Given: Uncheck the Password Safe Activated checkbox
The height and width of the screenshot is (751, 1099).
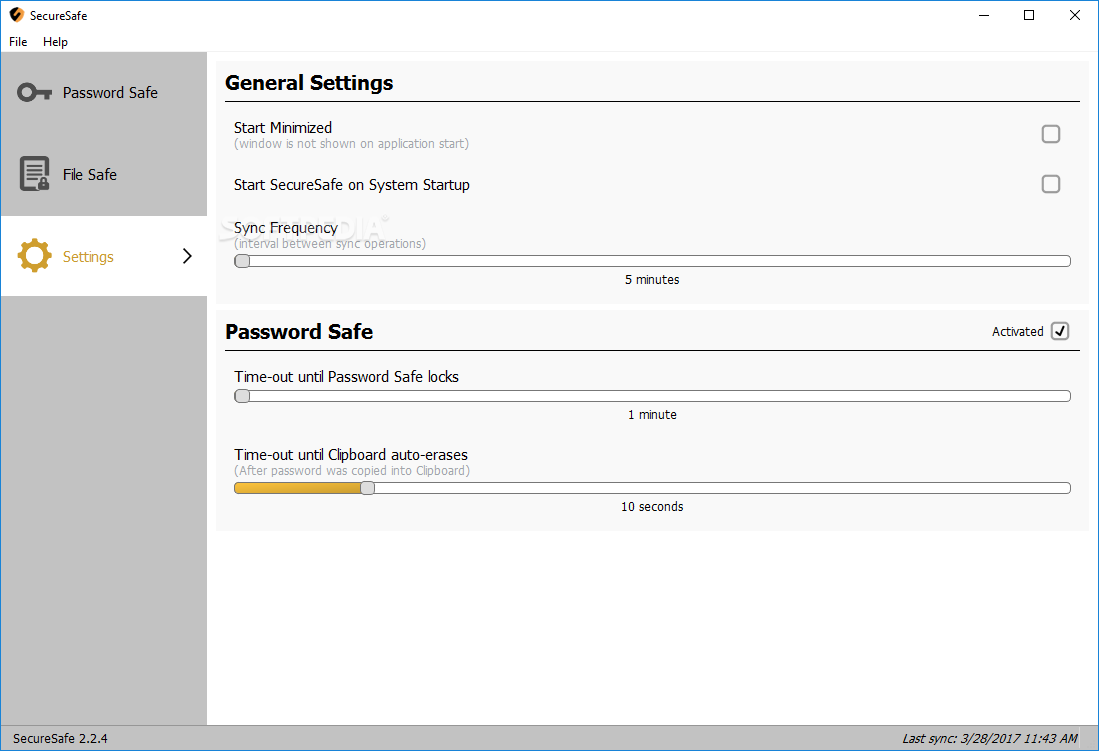Looking at the screenshot, I should 1060,331.
